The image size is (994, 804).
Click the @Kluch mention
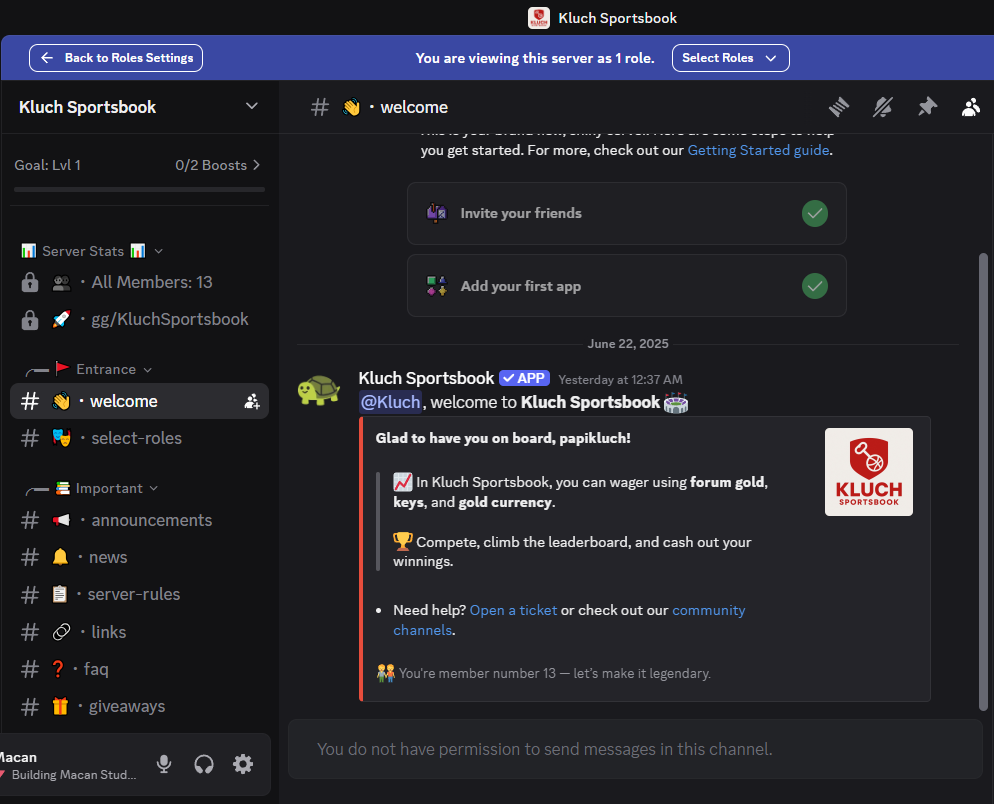pos(390,402)
